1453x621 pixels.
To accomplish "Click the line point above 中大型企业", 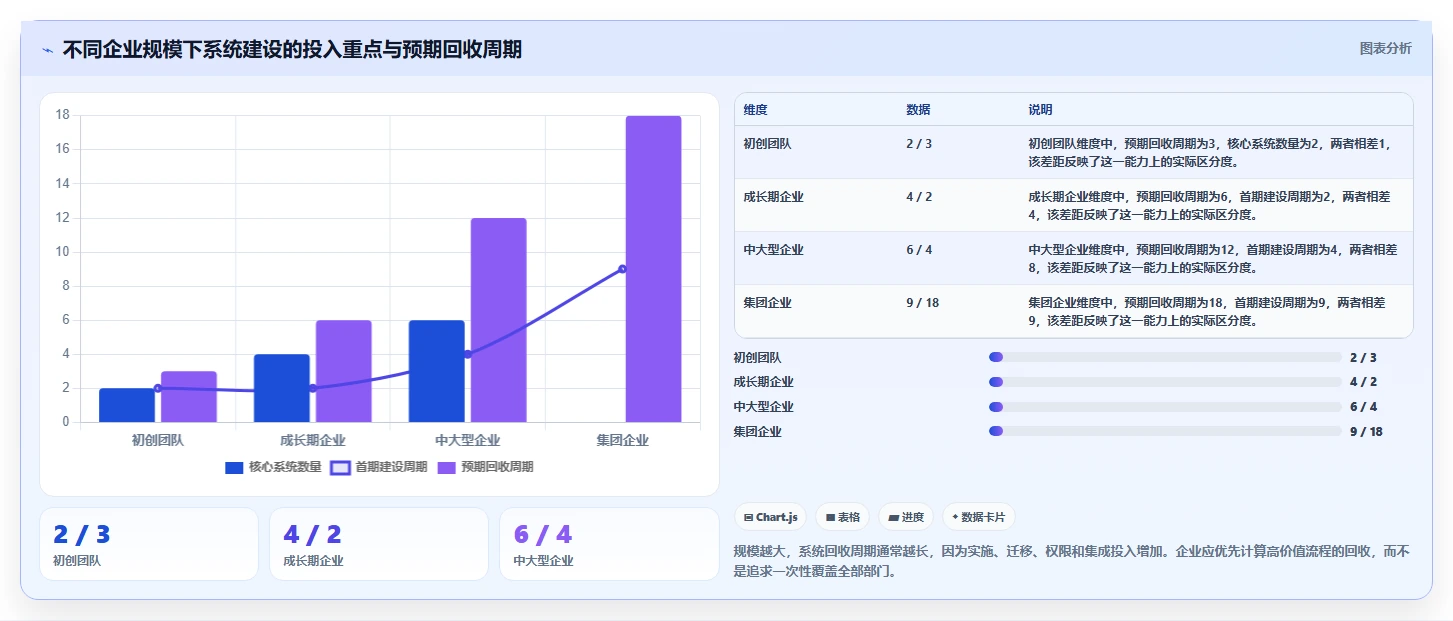I will tap(467, 354).
